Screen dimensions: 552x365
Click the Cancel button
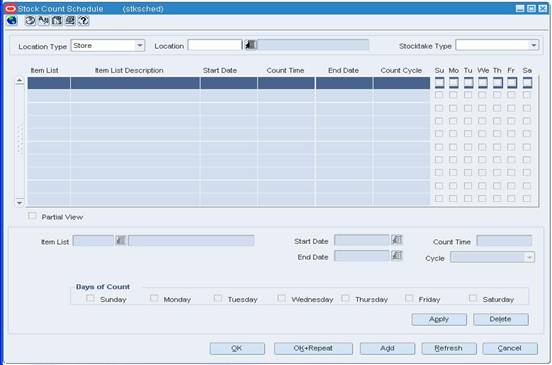[x=510, y=348]
